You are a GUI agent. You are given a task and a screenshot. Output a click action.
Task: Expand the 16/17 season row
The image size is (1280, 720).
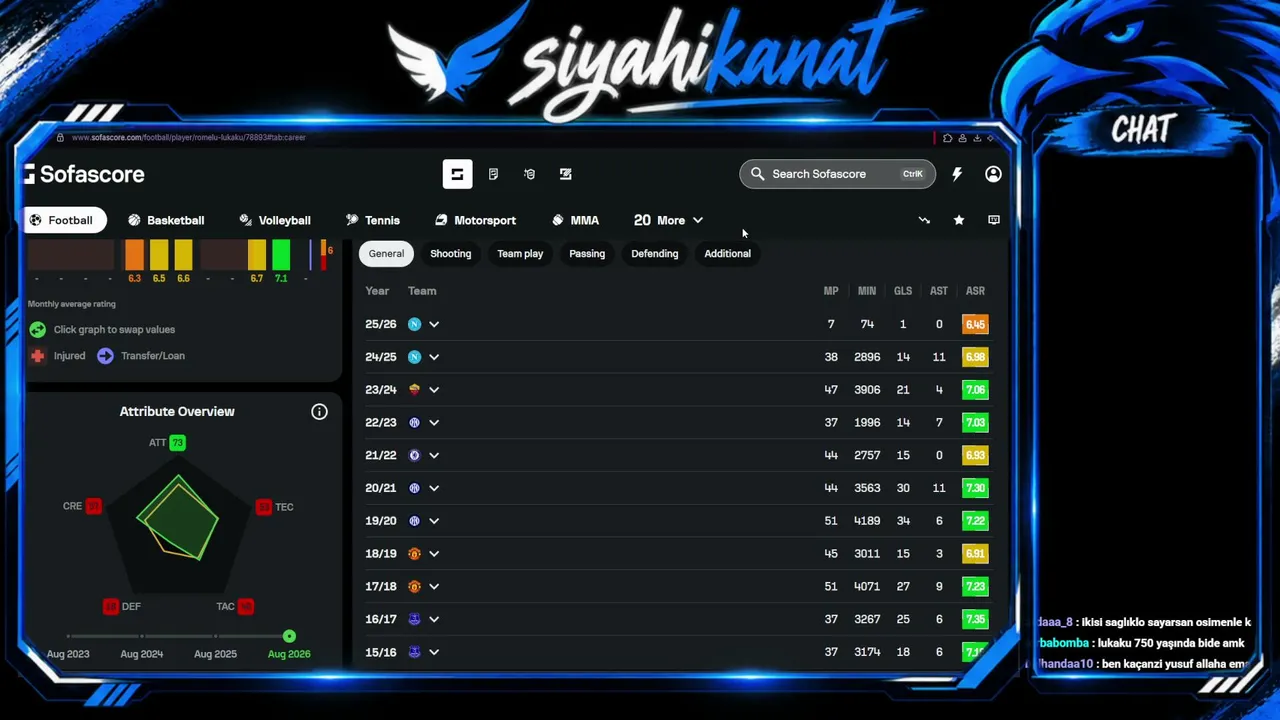(434, 619)
